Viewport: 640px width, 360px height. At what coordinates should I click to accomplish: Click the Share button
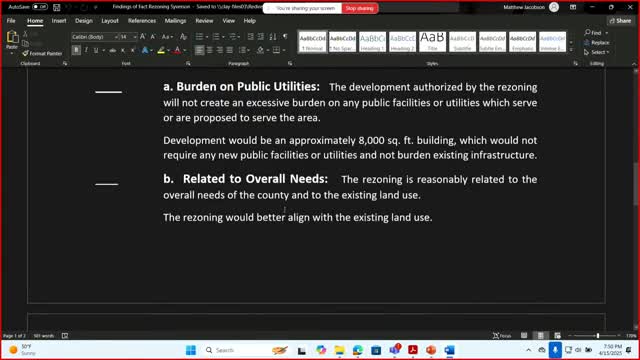tap(620, 20)
